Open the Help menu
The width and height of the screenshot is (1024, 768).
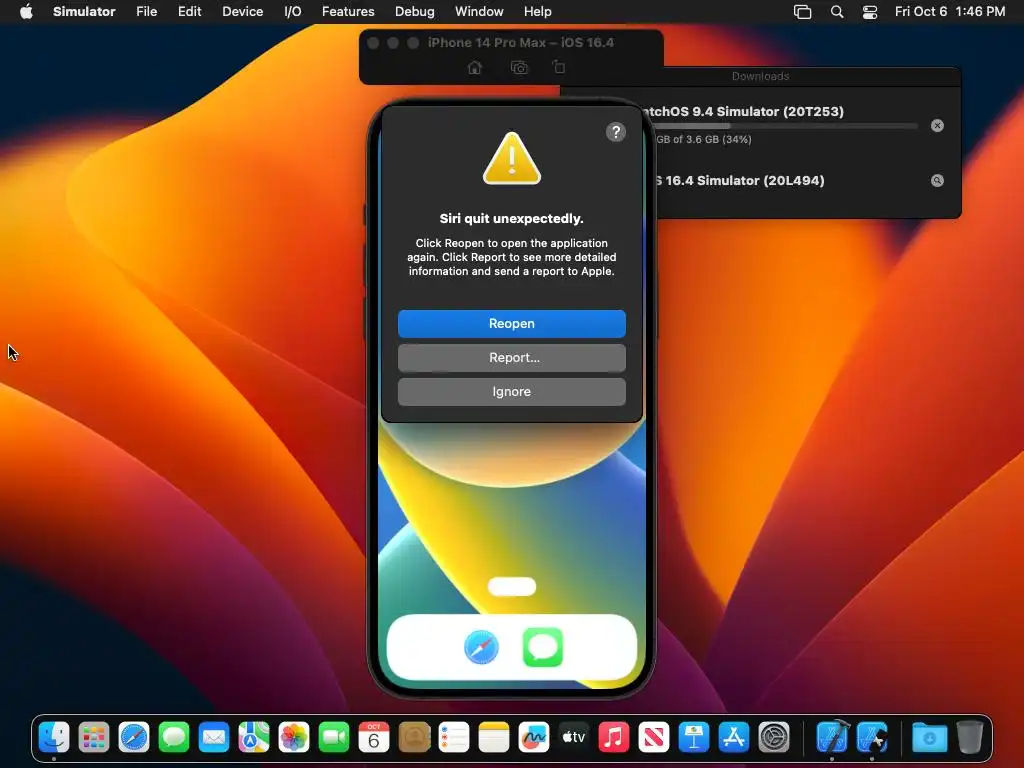[x=537, y=12]
